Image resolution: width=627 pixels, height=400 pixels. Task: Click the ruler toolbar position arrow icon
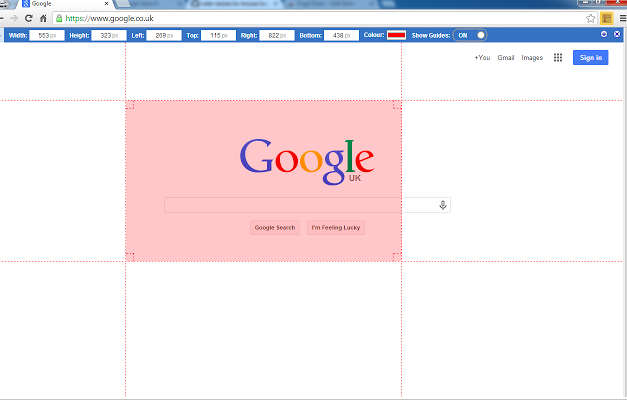click(604, 34)
